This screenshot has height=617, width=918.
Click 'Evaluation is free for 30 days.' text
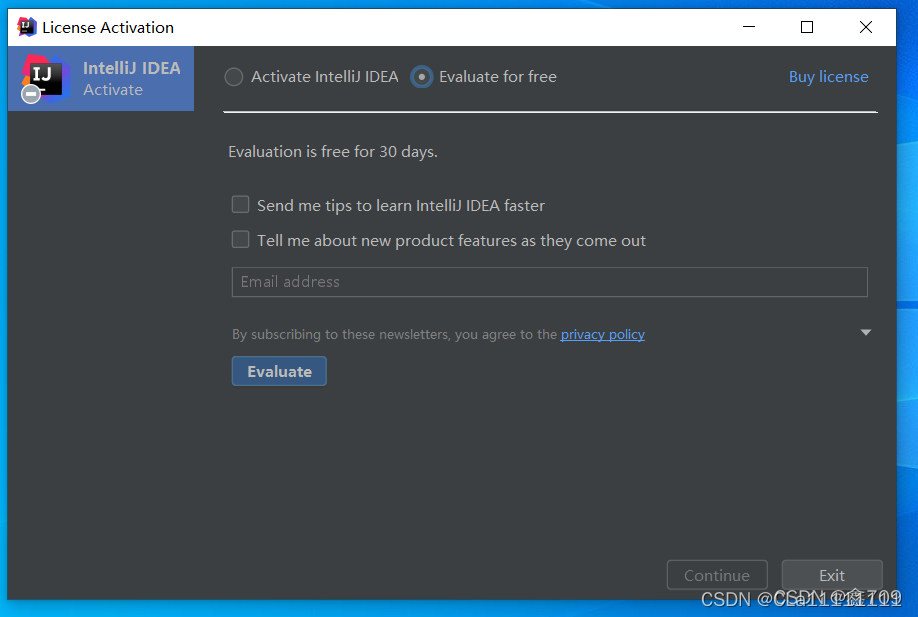click(x=333, y=152)
